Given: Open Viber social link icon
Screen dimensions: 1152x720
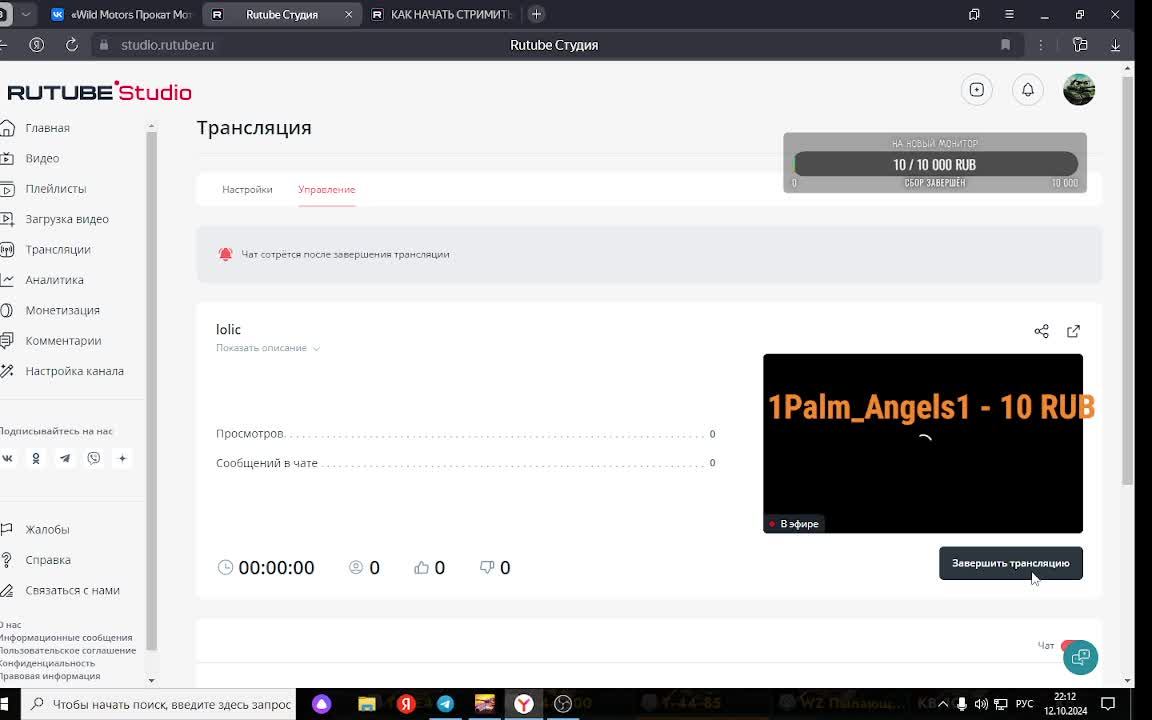Looking at the screenshot, I should (93, 458).
